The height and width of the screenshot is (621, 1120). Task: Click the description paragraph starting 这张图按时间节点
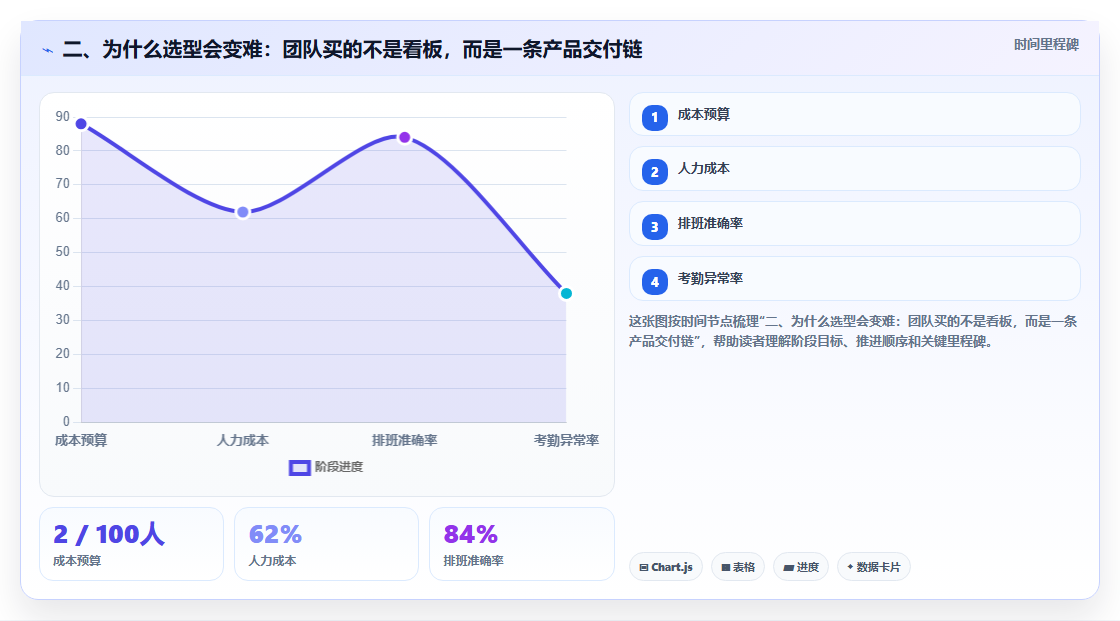853,331
